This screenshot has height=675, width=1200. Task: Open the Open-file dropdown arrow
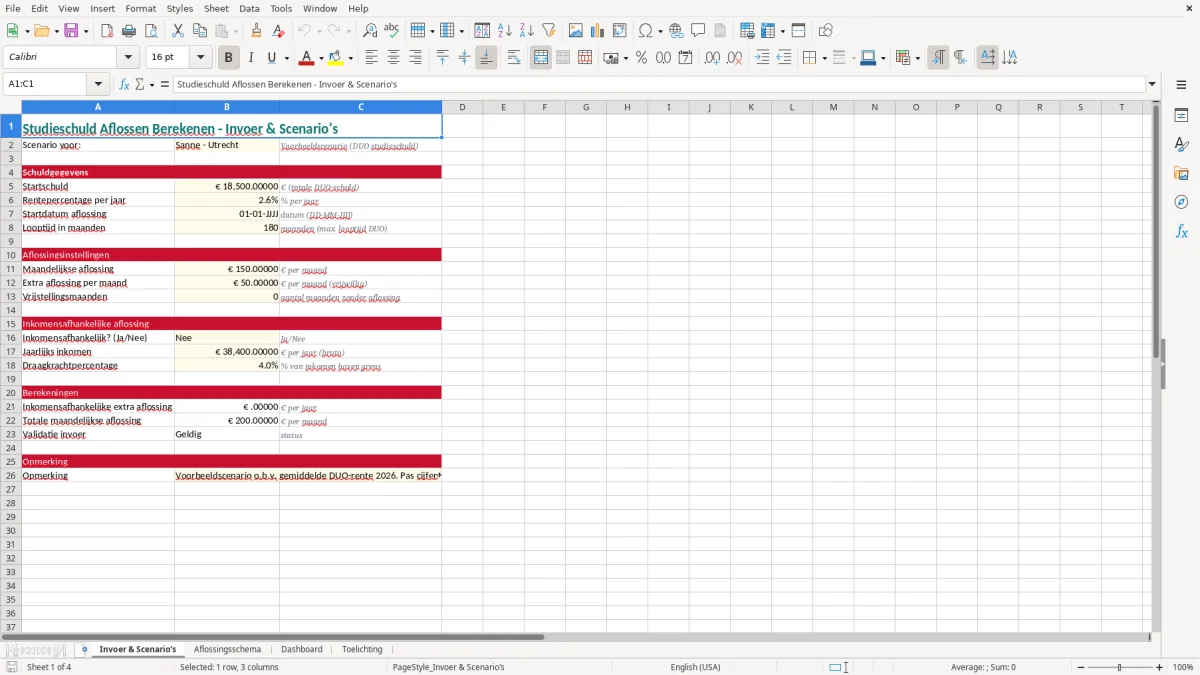tap(56, 31)
